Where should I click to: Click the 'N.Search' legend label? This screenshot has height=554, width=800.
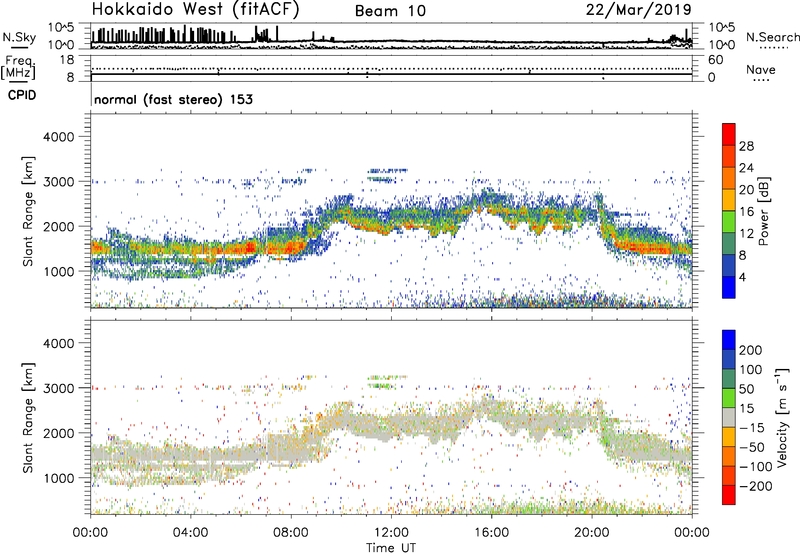[x=772, y=37]
